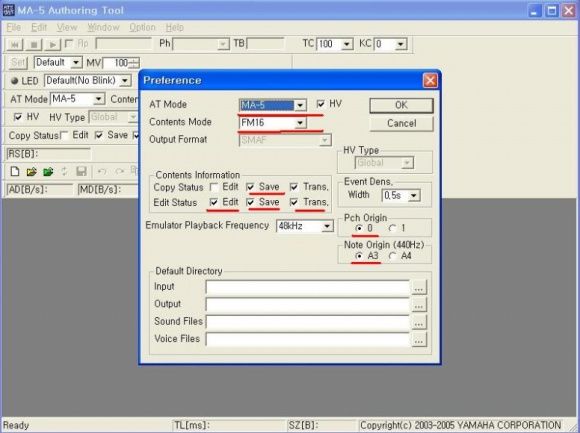The width and height of the screenshot is (580, 433).
Task: Click Cancel in Preference dialog
Action: pyautogui.click(x=401, y=124)
